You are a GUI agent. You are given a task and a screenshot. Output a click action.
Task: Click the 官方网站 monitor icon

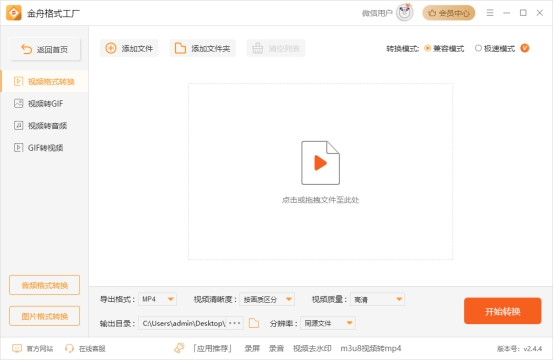pos(17,349)
